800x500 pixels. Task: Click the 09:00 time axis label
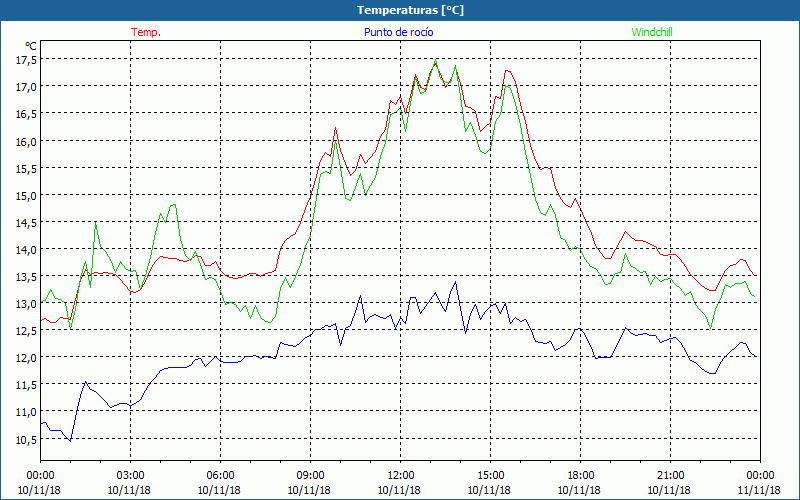click(310, 476)
